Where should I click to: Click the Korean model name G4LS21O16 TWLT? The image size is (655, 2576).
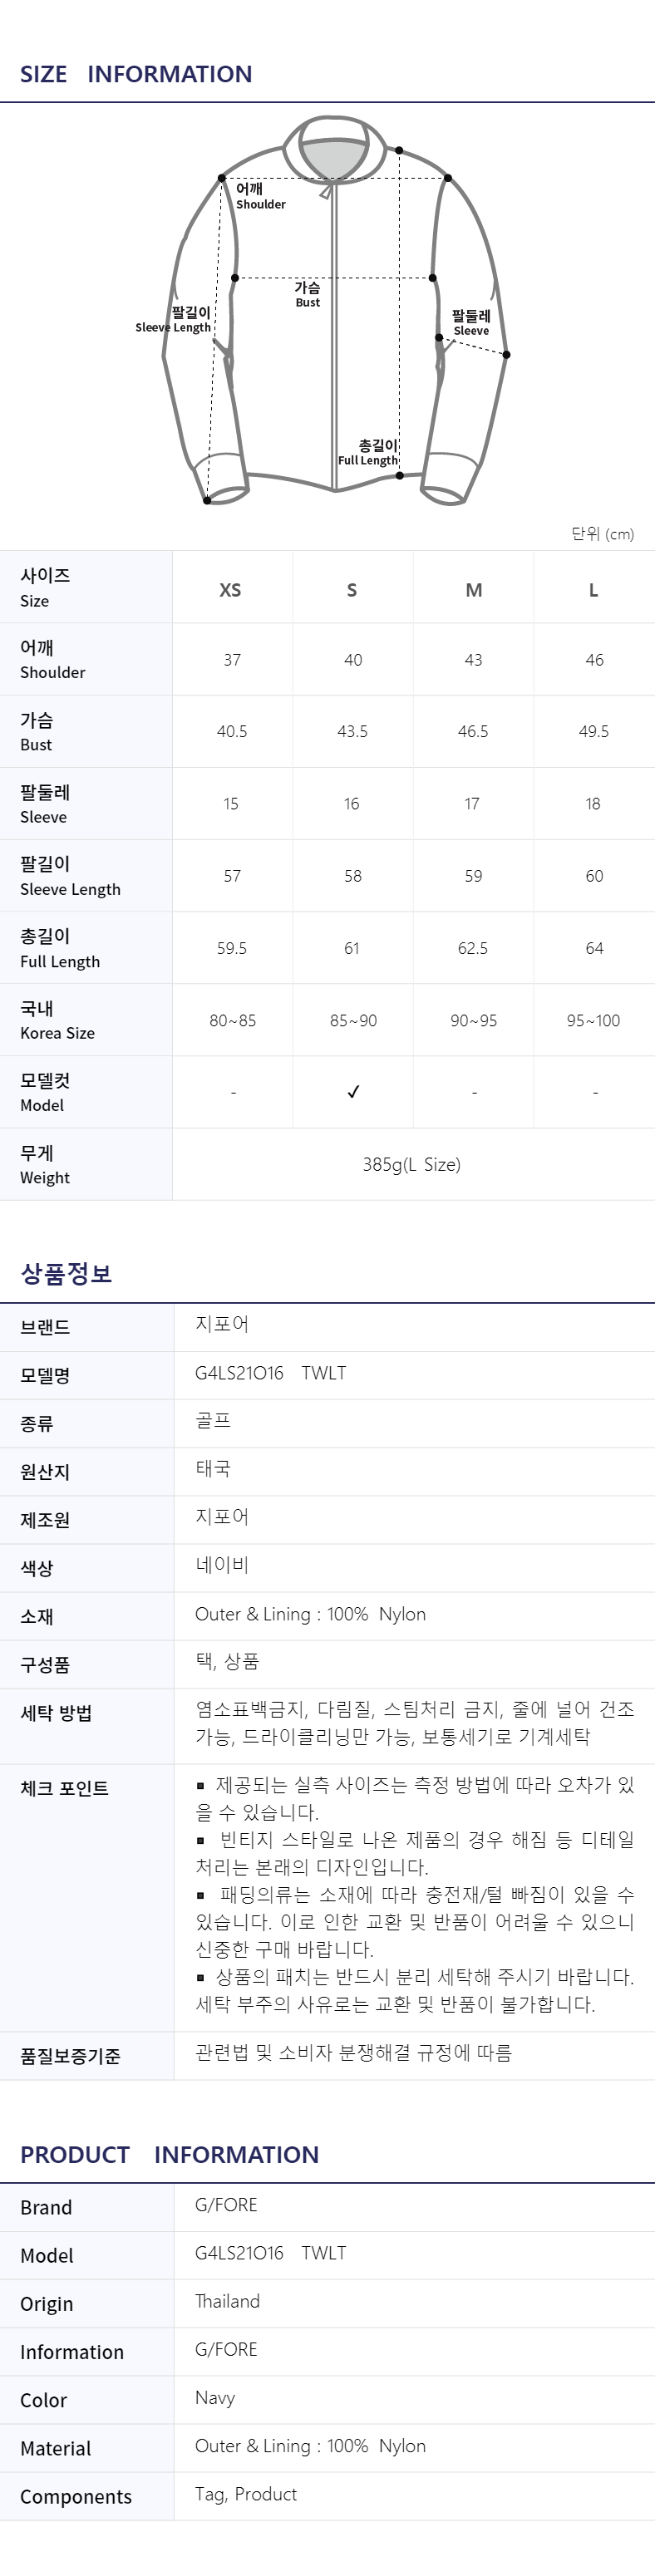coord(270,1373)
